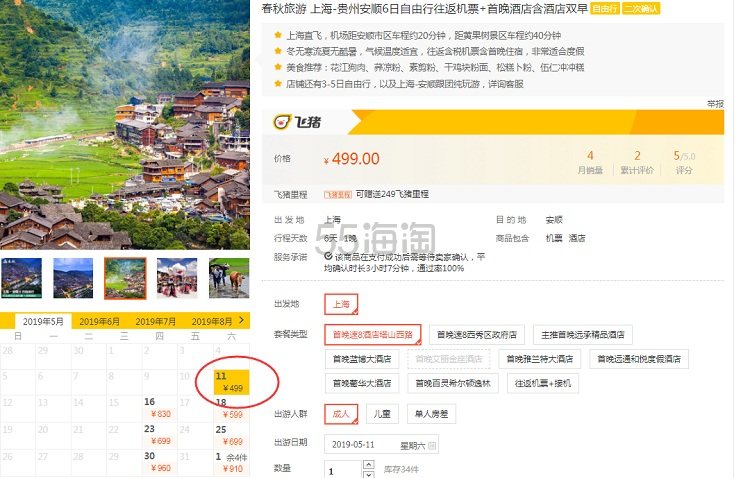This screenshot has height=478, width=750.
Task: Click the 举报 report link
Action: click(716, 104)
